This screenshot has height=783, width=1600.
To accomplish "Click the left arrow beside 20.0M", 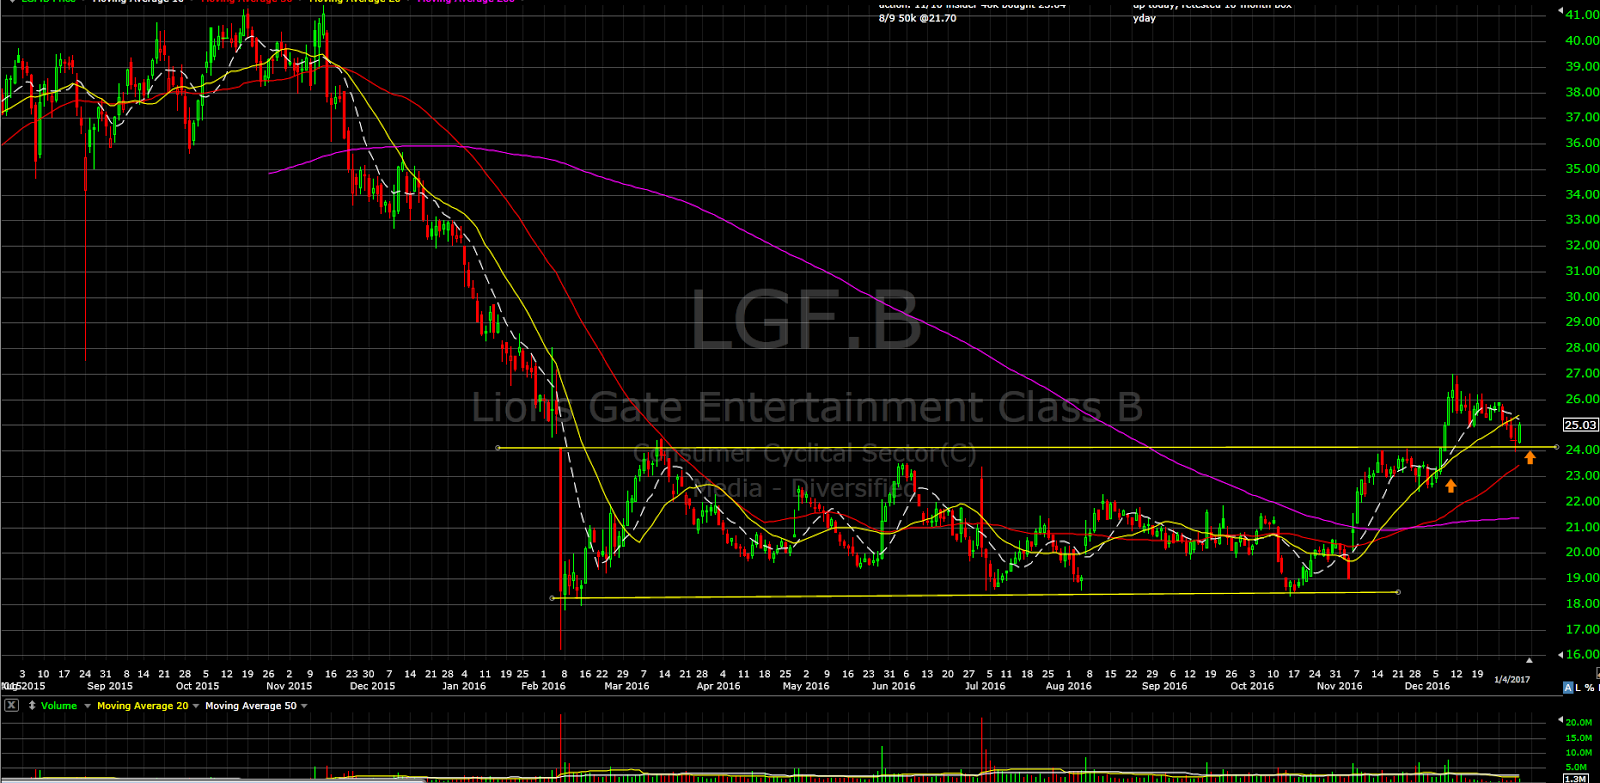I will (x=1560, y=721).
